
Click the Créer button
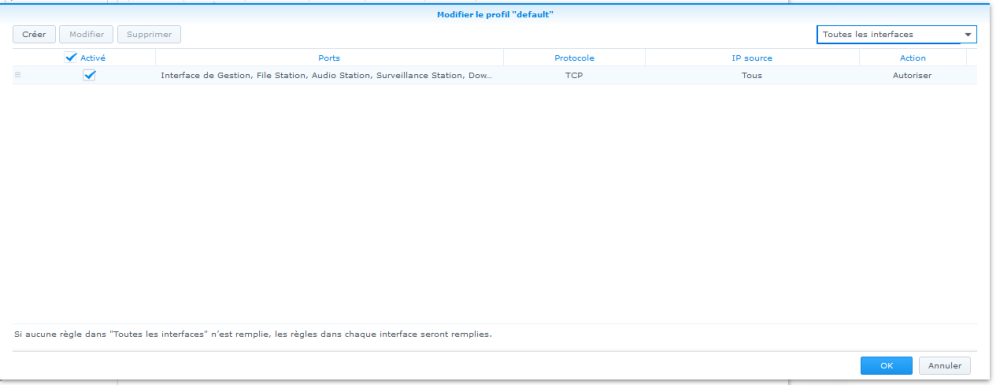[x=34, y=34]
